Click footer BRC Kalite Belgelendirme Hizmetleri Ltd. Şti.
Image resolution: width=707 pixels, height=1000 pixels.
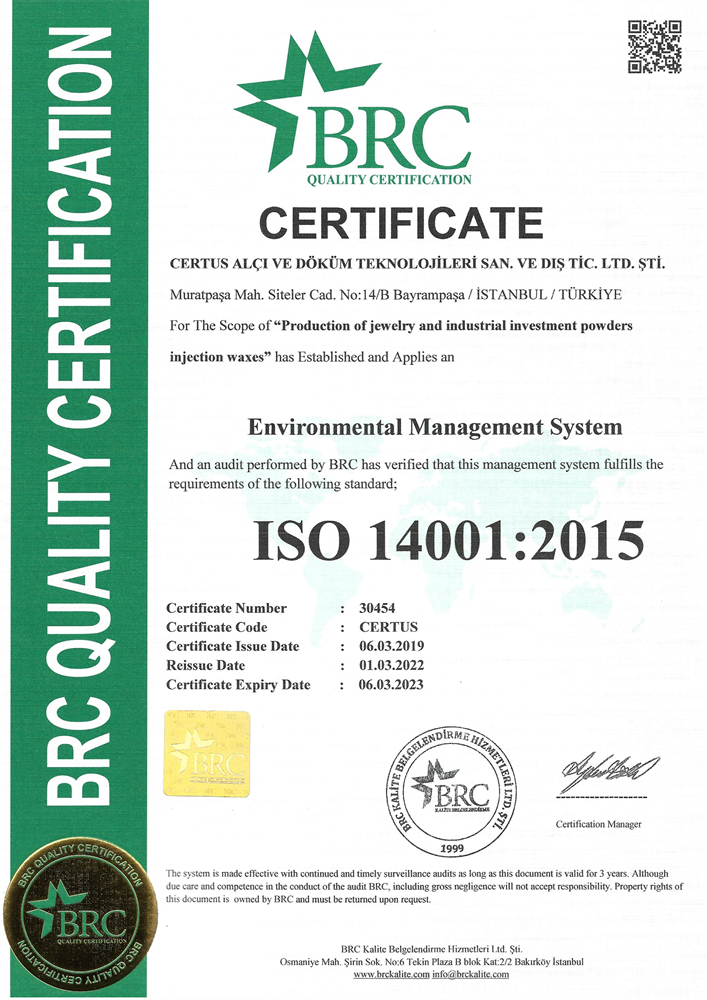click(432, 948)
